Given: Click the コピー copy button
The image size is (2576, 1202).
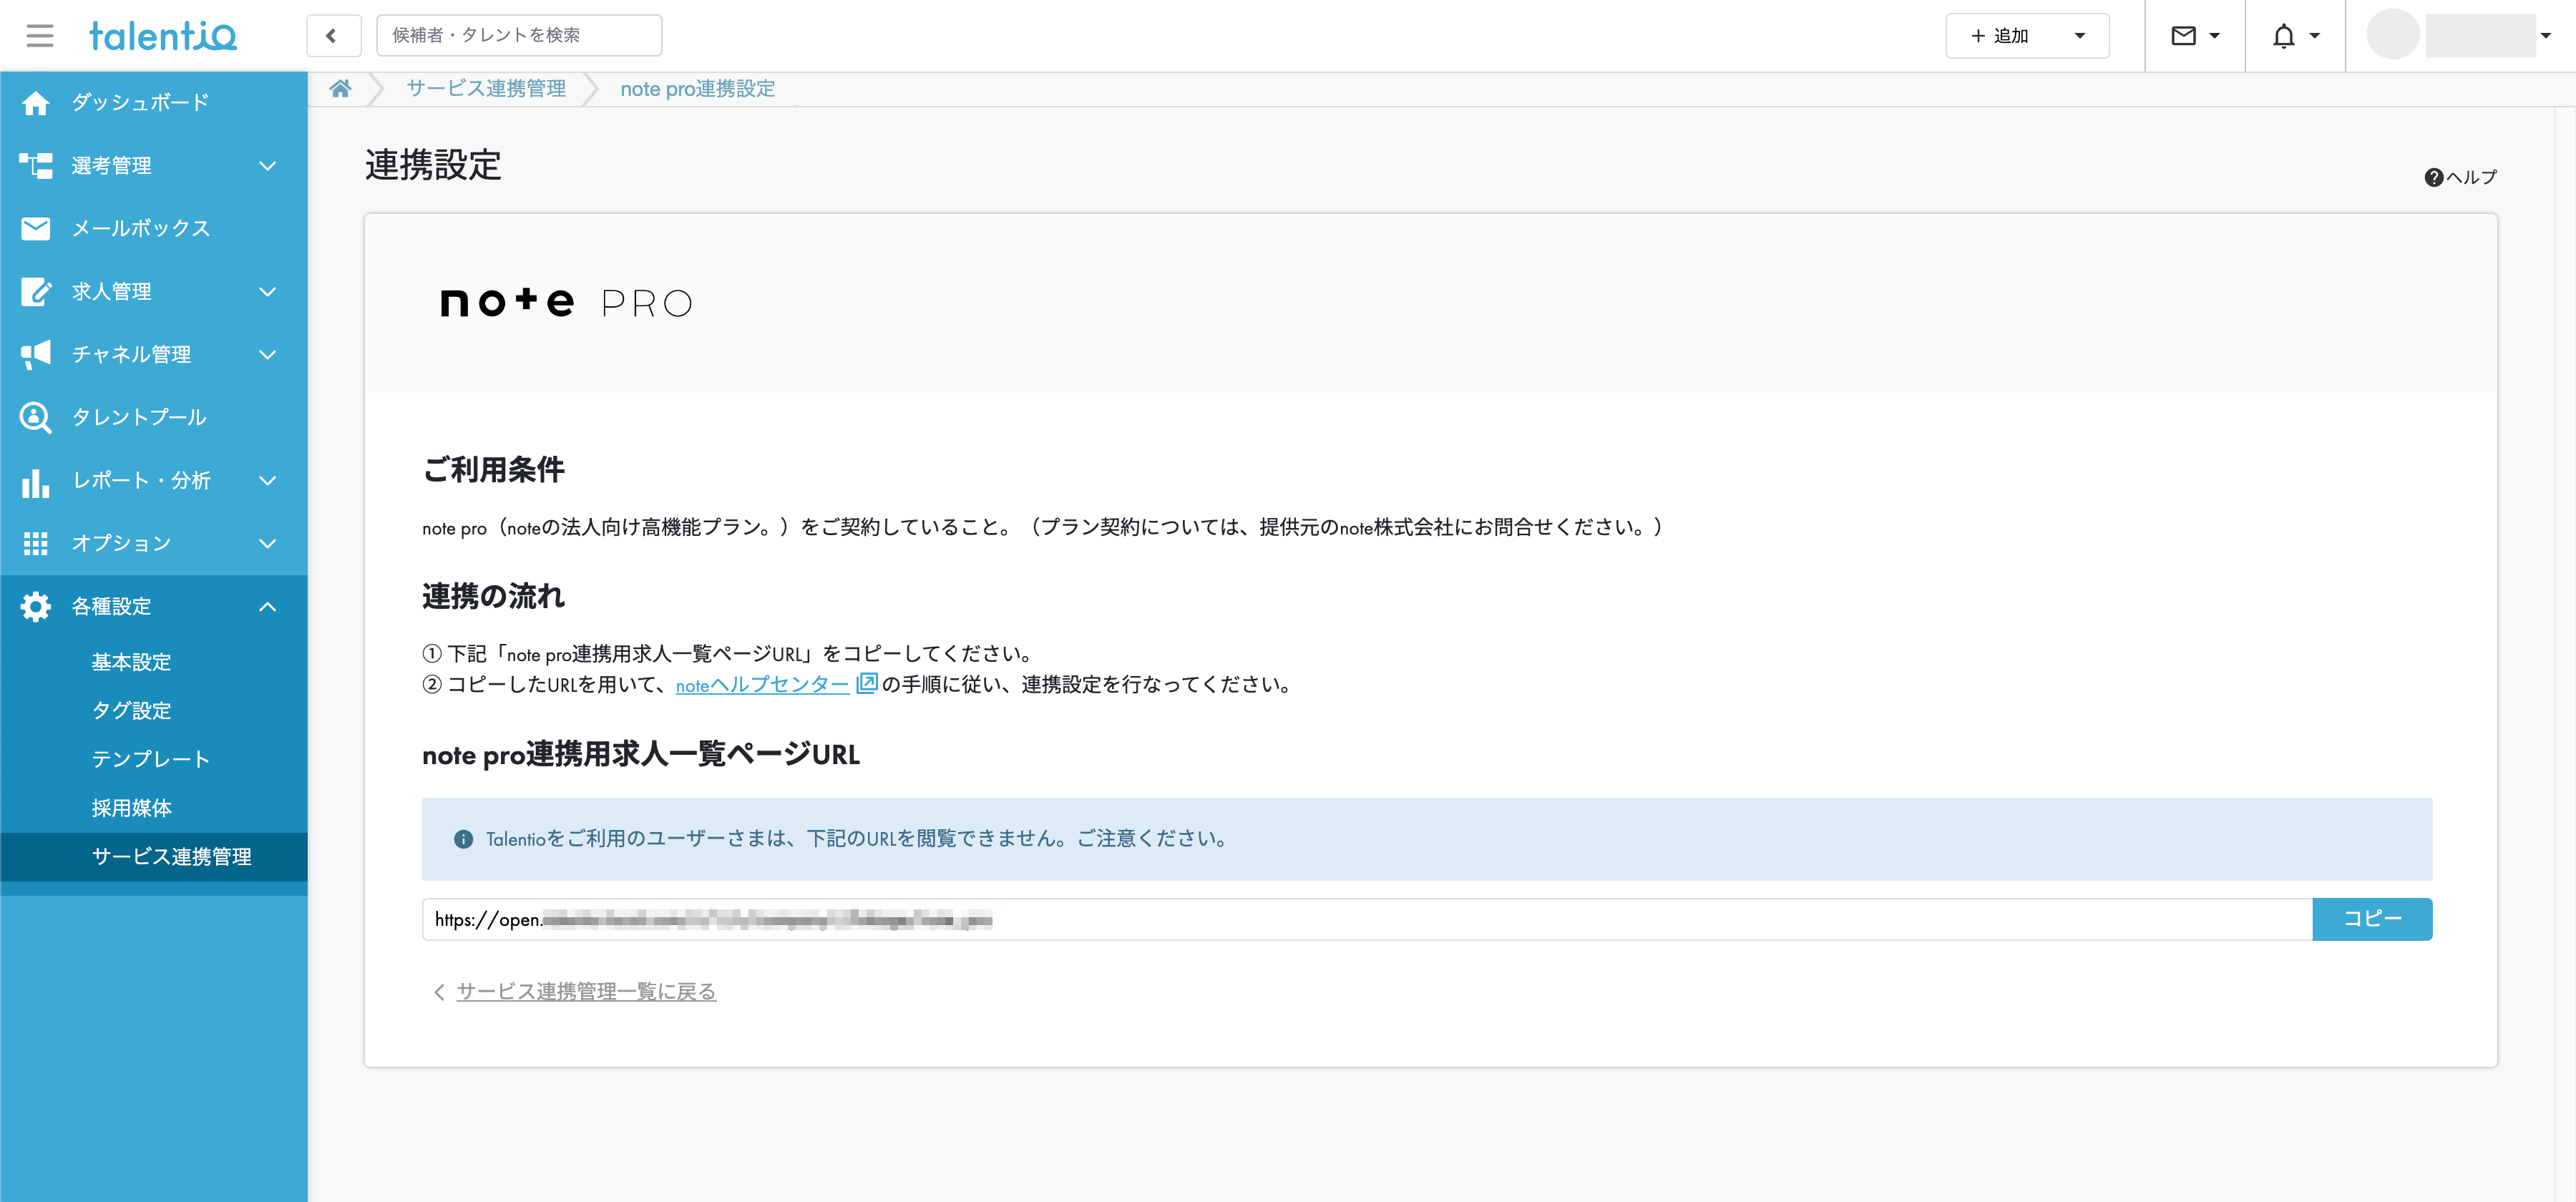Looking at the screenshot, I should (x=2372, y=920).
